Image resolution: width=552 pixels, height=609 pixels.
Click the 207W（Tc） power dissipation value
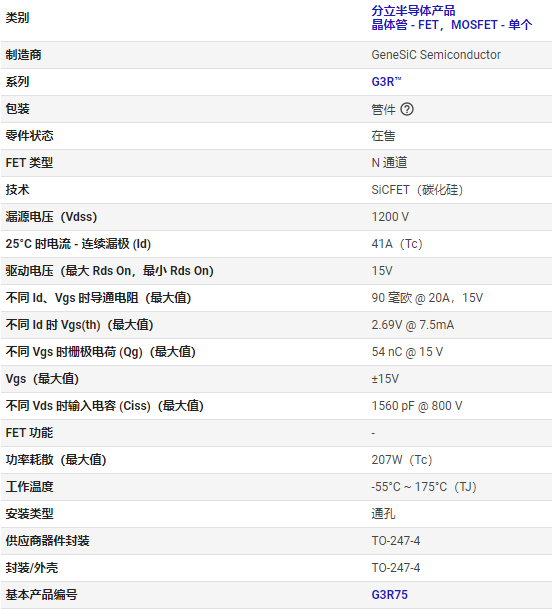coord(402,460)
